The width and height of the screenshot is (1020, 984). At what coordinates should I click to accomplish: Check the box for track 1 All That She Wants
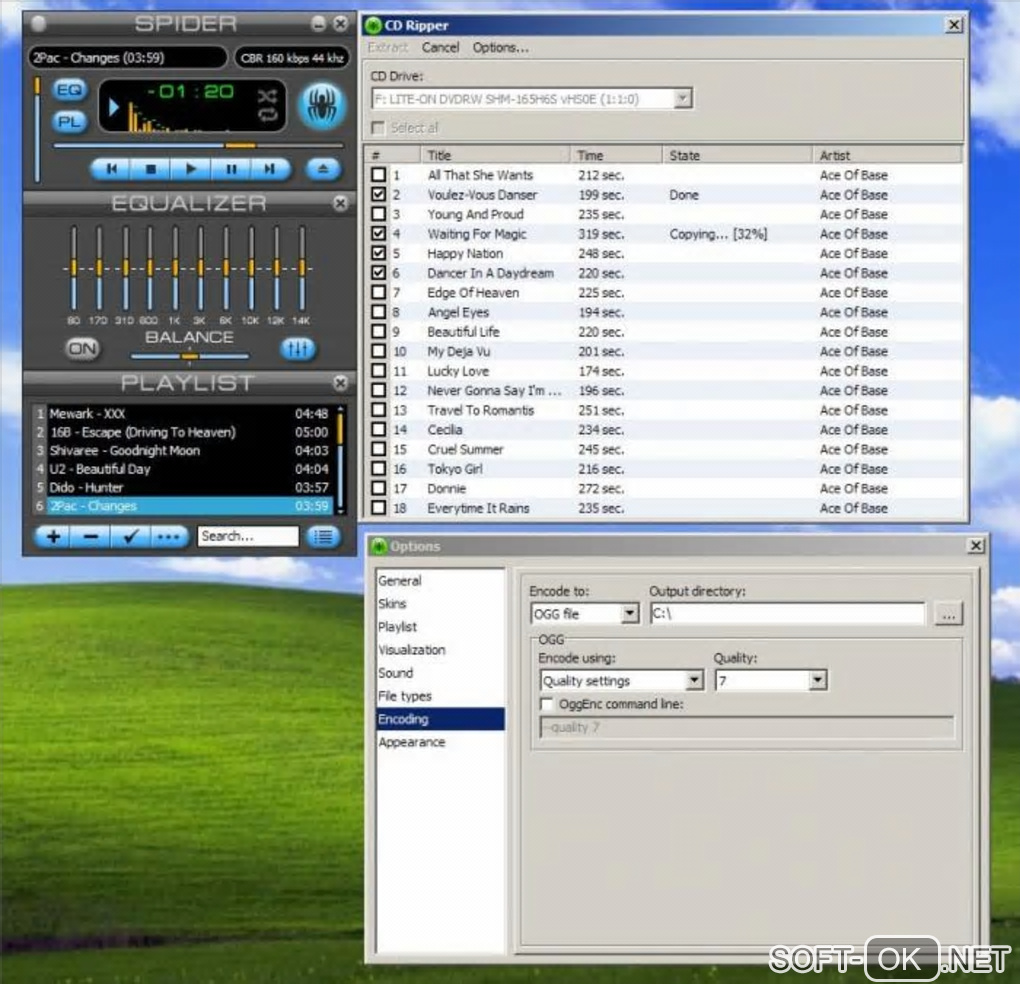coord(378,175)
